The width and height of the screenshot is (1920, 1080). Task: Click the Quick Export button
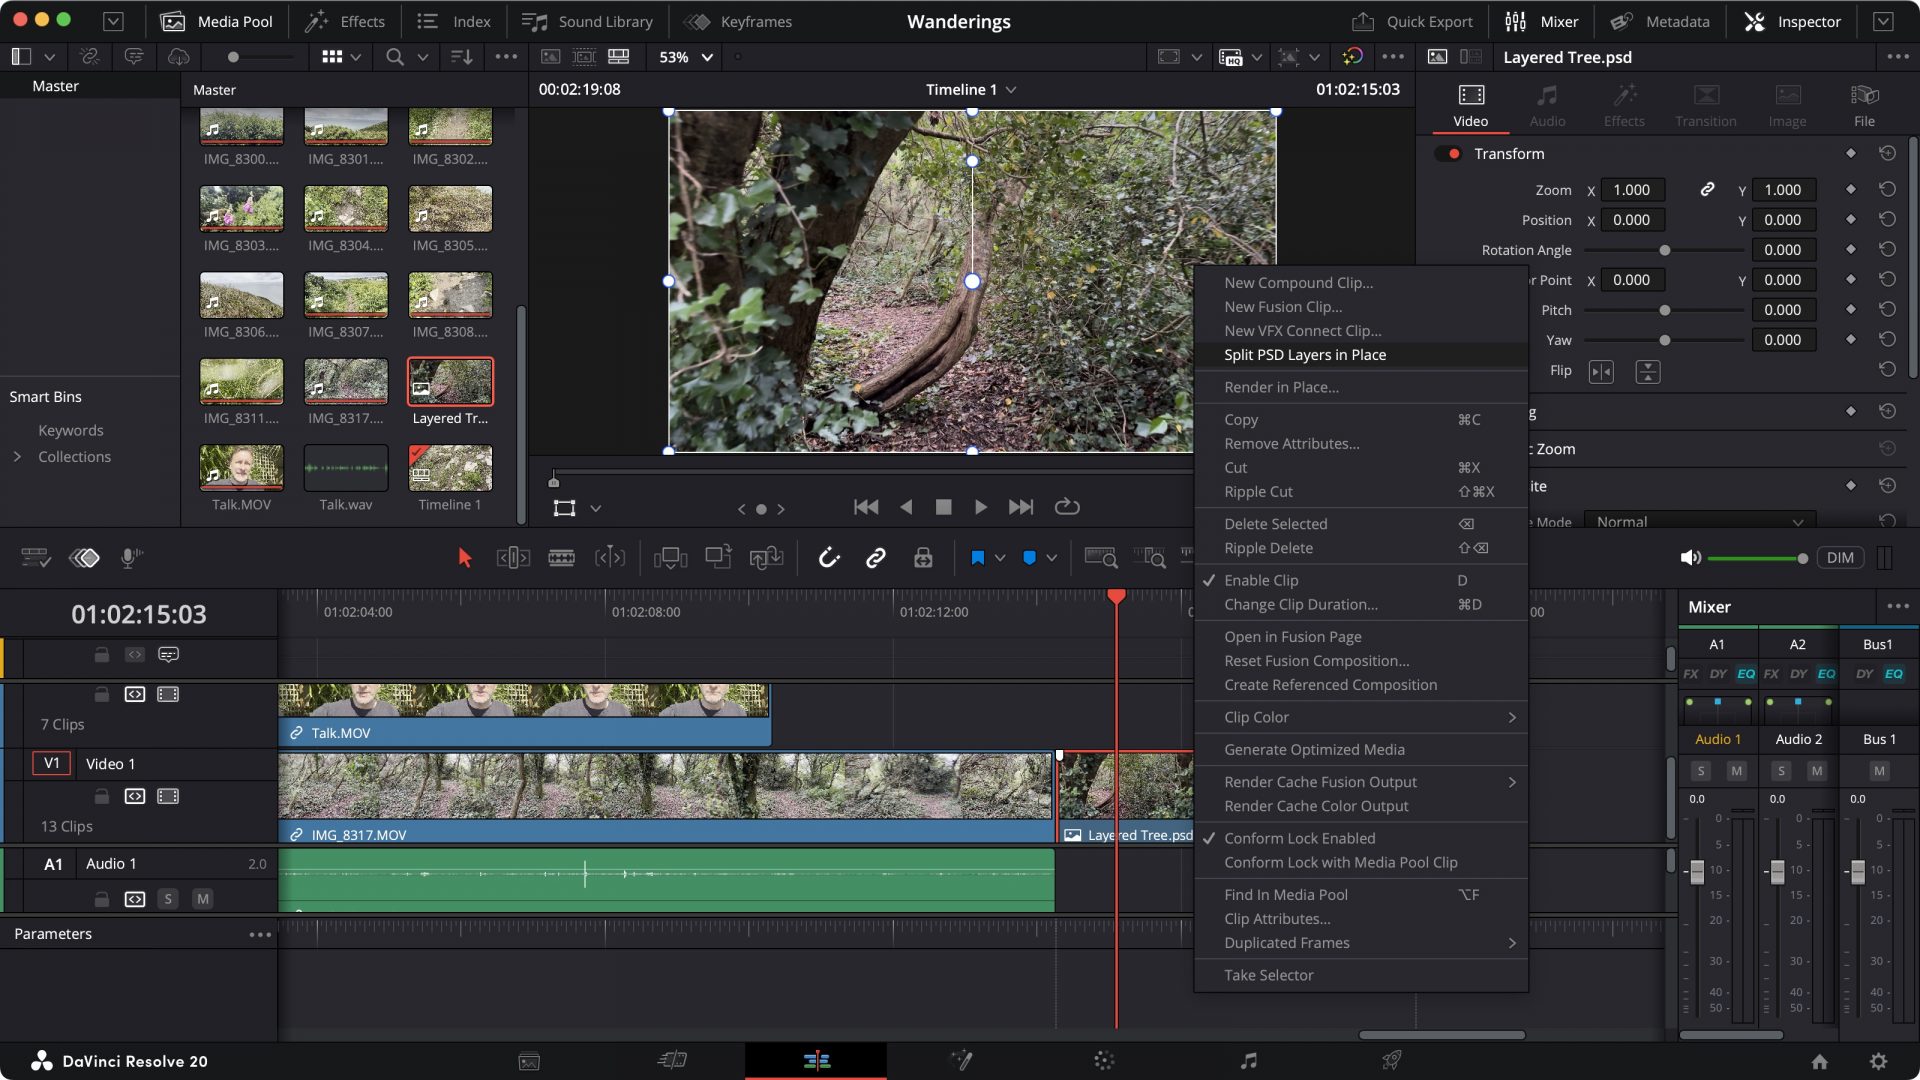coord(1413,21)
